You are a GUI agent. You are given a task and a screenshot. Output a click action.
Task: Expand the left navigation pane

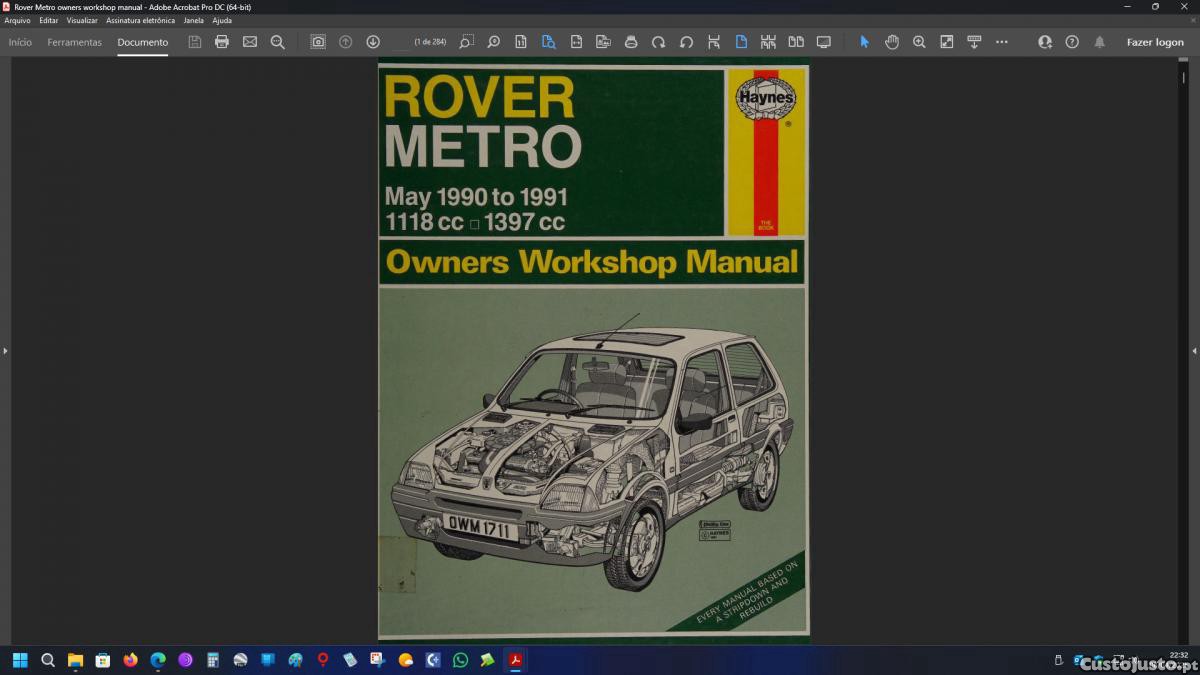pos(5,351)
